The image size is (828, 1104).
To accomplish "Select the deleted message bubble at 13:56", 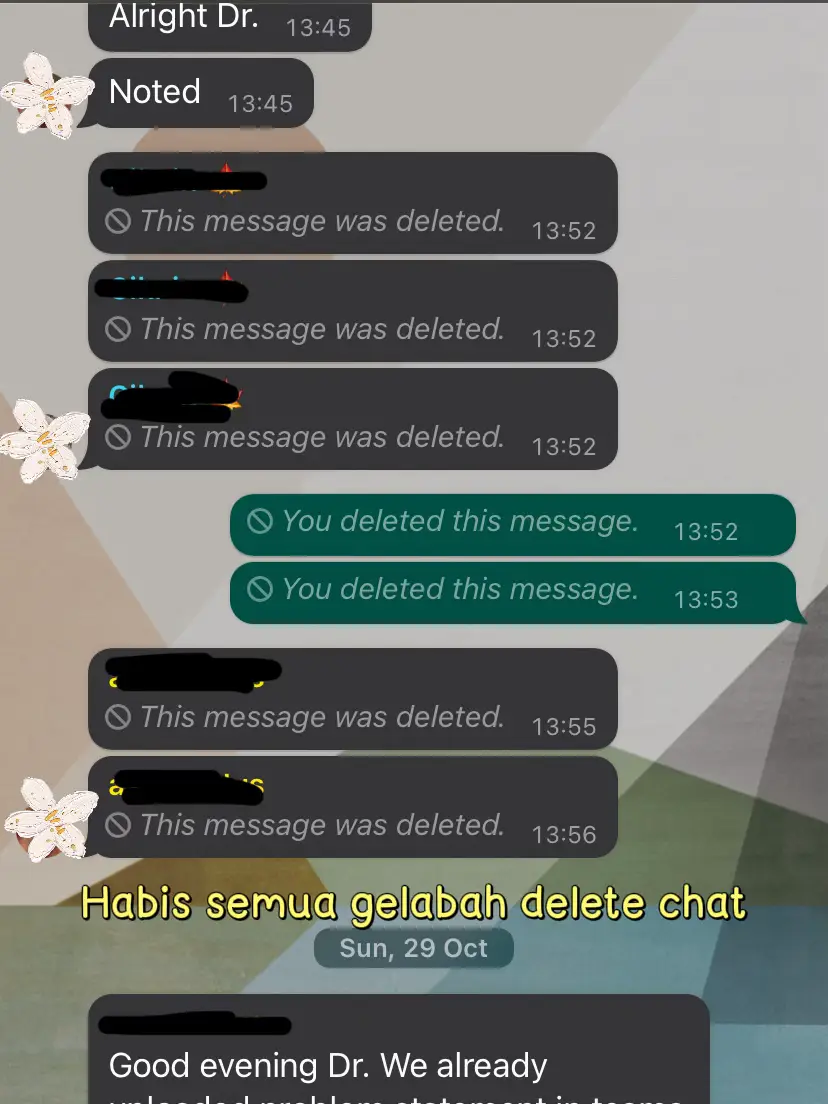I will pos(353,807).
